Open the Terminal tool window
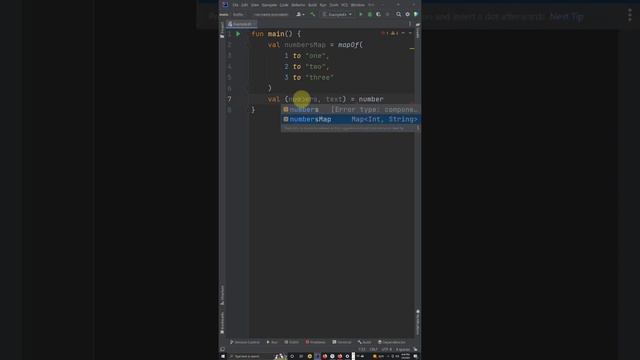 [342, 342]
